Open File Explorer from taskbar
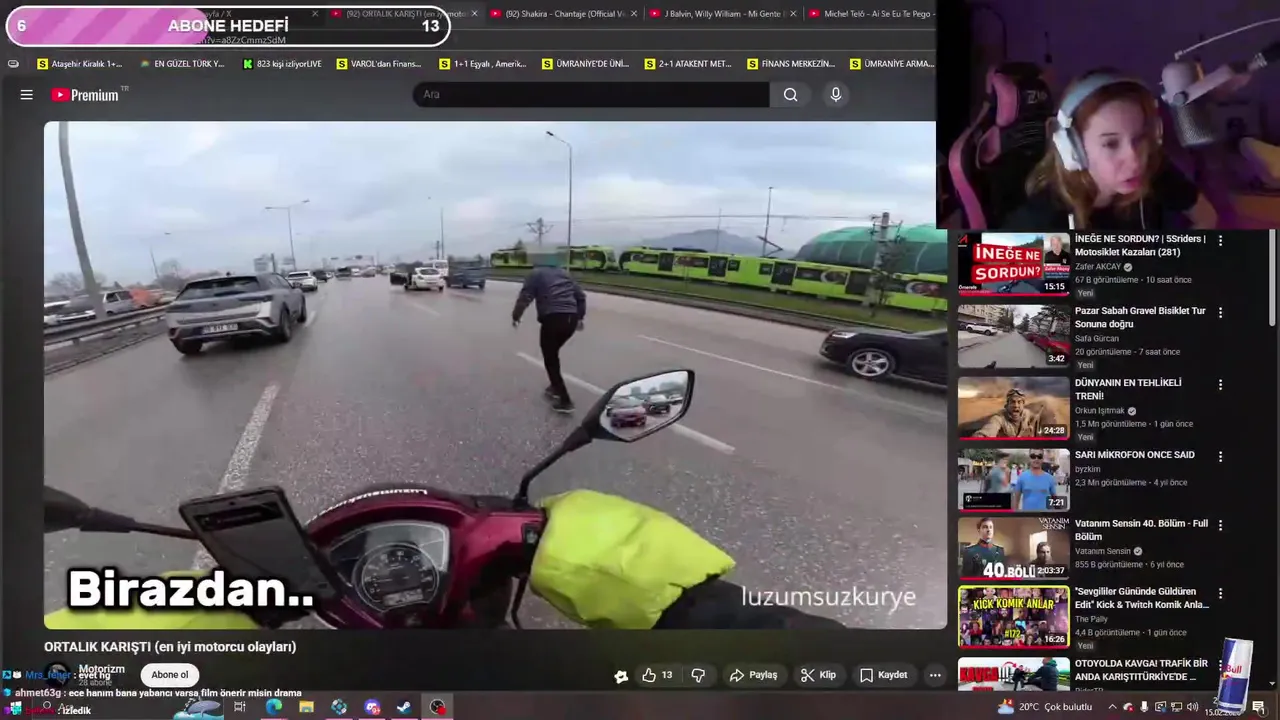Viewport: 1280px width, 720px height. coord(306,707)
